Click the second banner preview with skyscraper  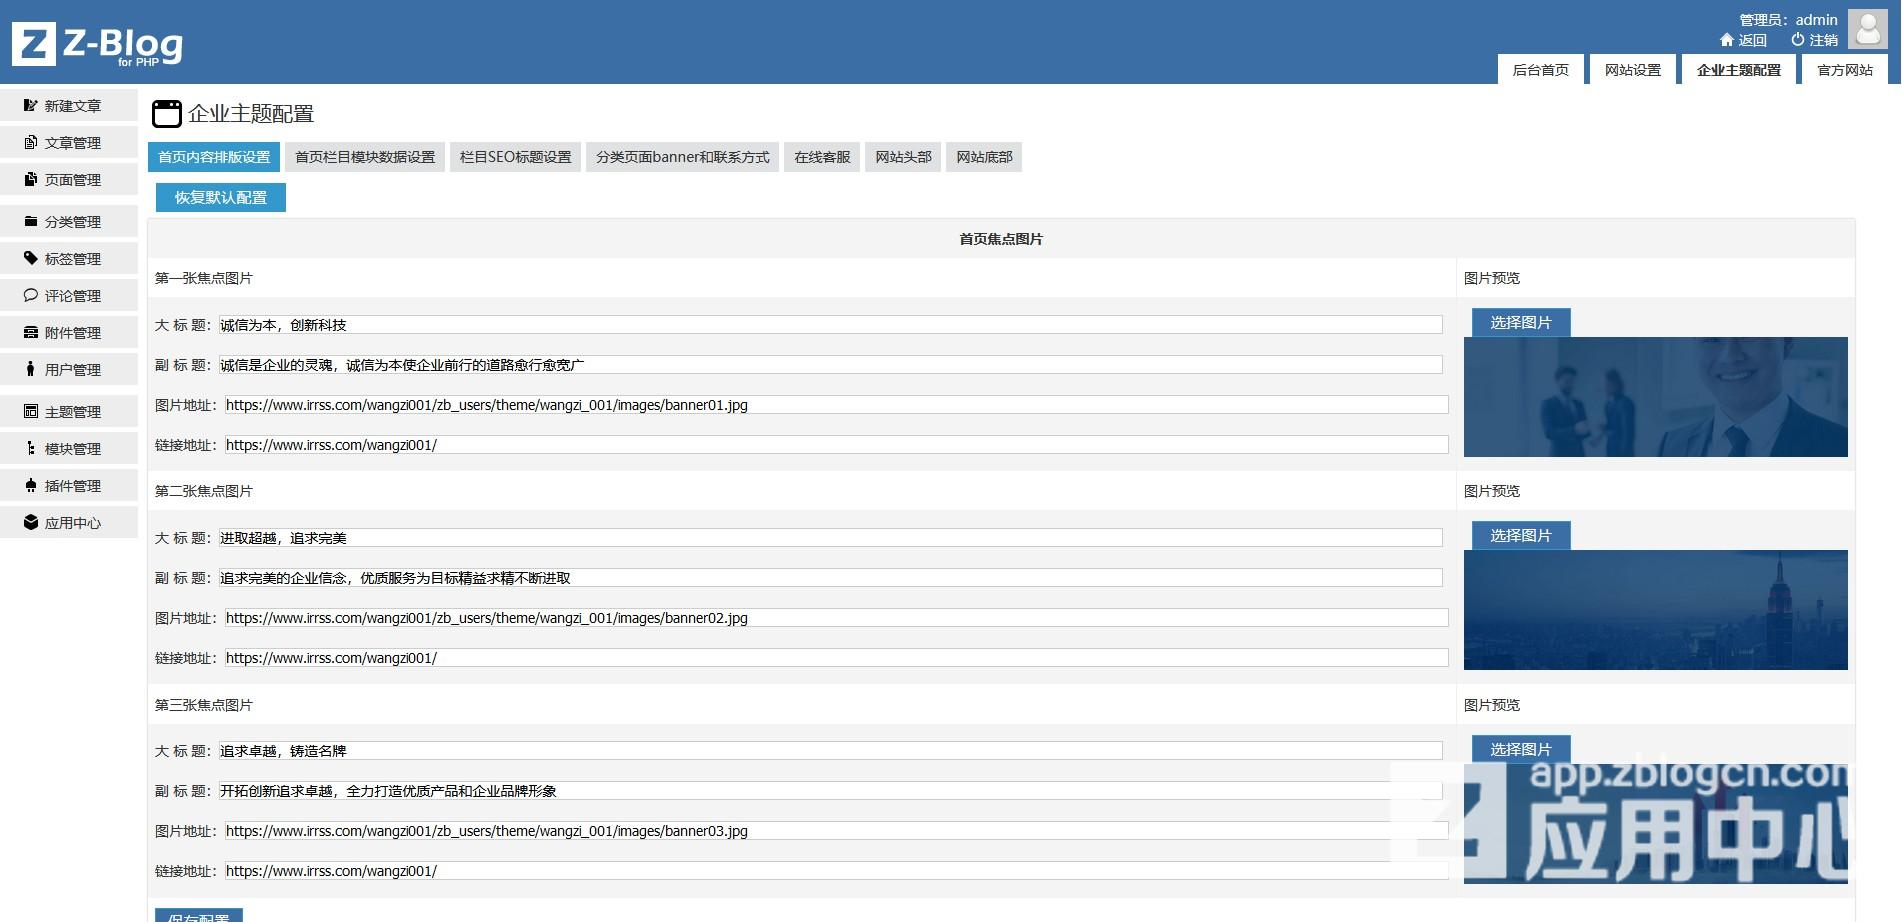(1655, 610)
